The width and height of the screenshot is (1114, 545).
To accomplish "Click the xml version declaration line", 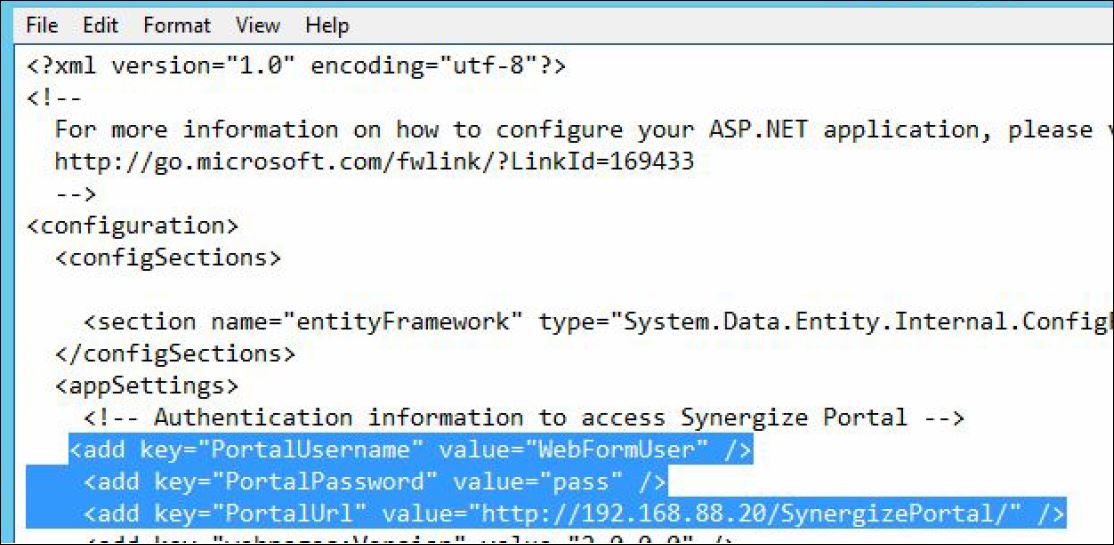I will tap(296, 67).
